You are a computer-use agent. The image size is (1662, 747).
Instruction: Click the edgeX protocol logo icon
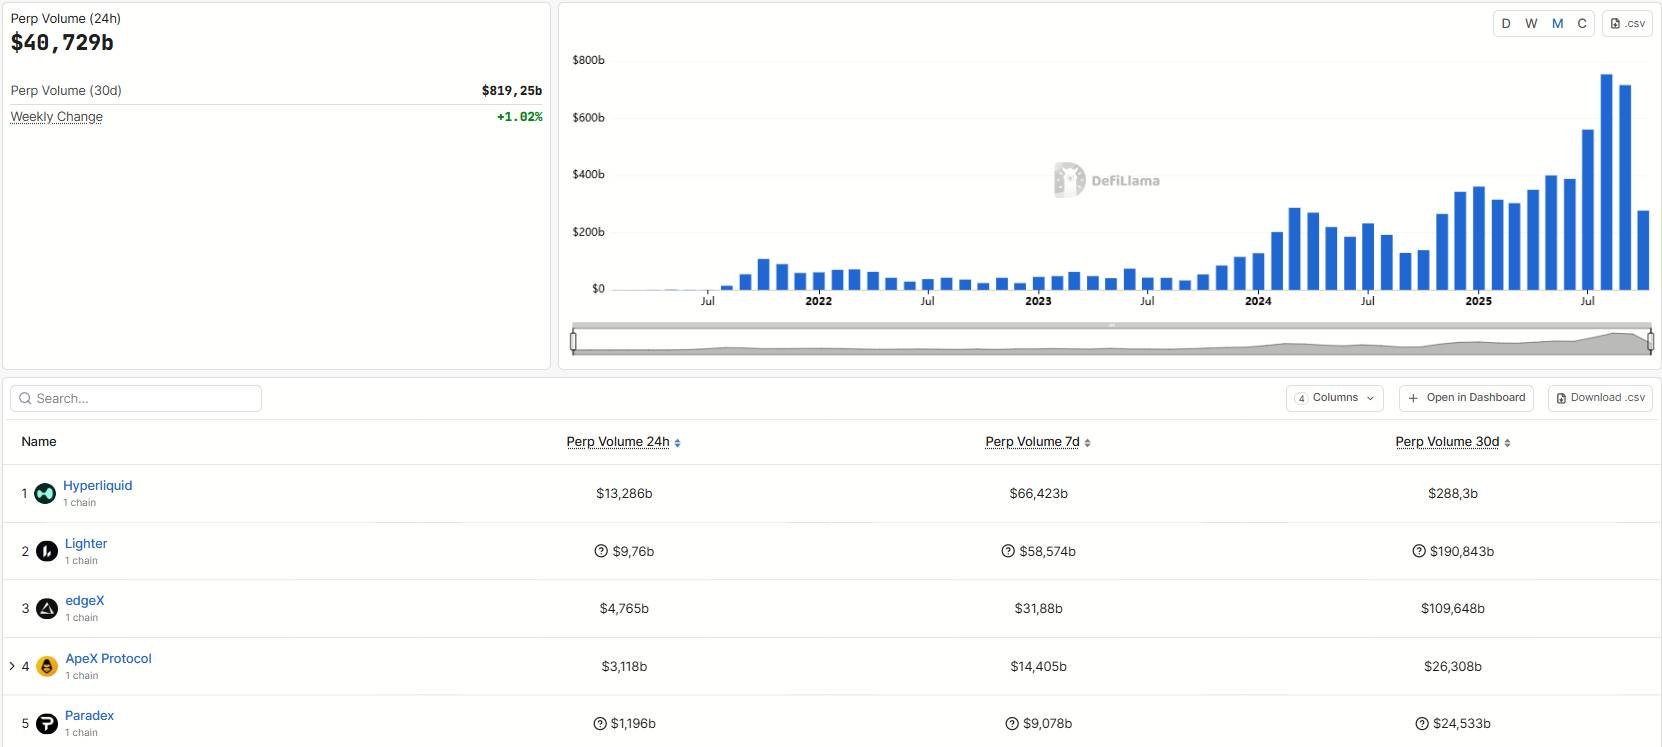[x=47, y=609]
